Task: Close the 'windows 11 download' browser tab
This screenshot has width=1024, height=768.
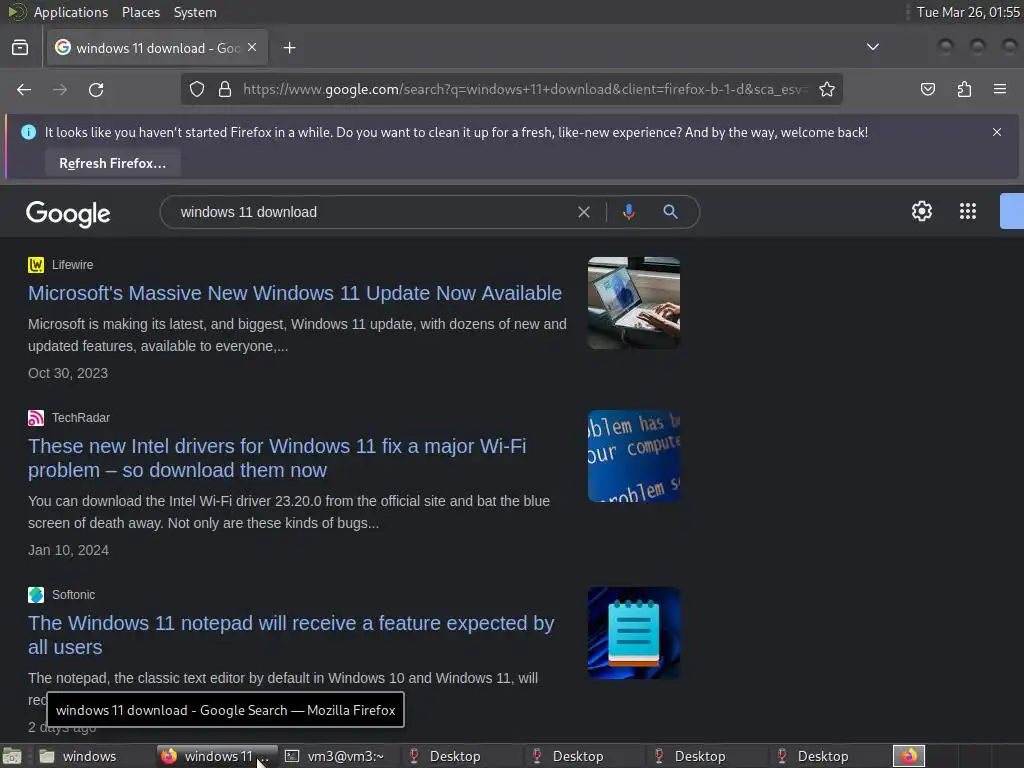Action: click(252, 48)
